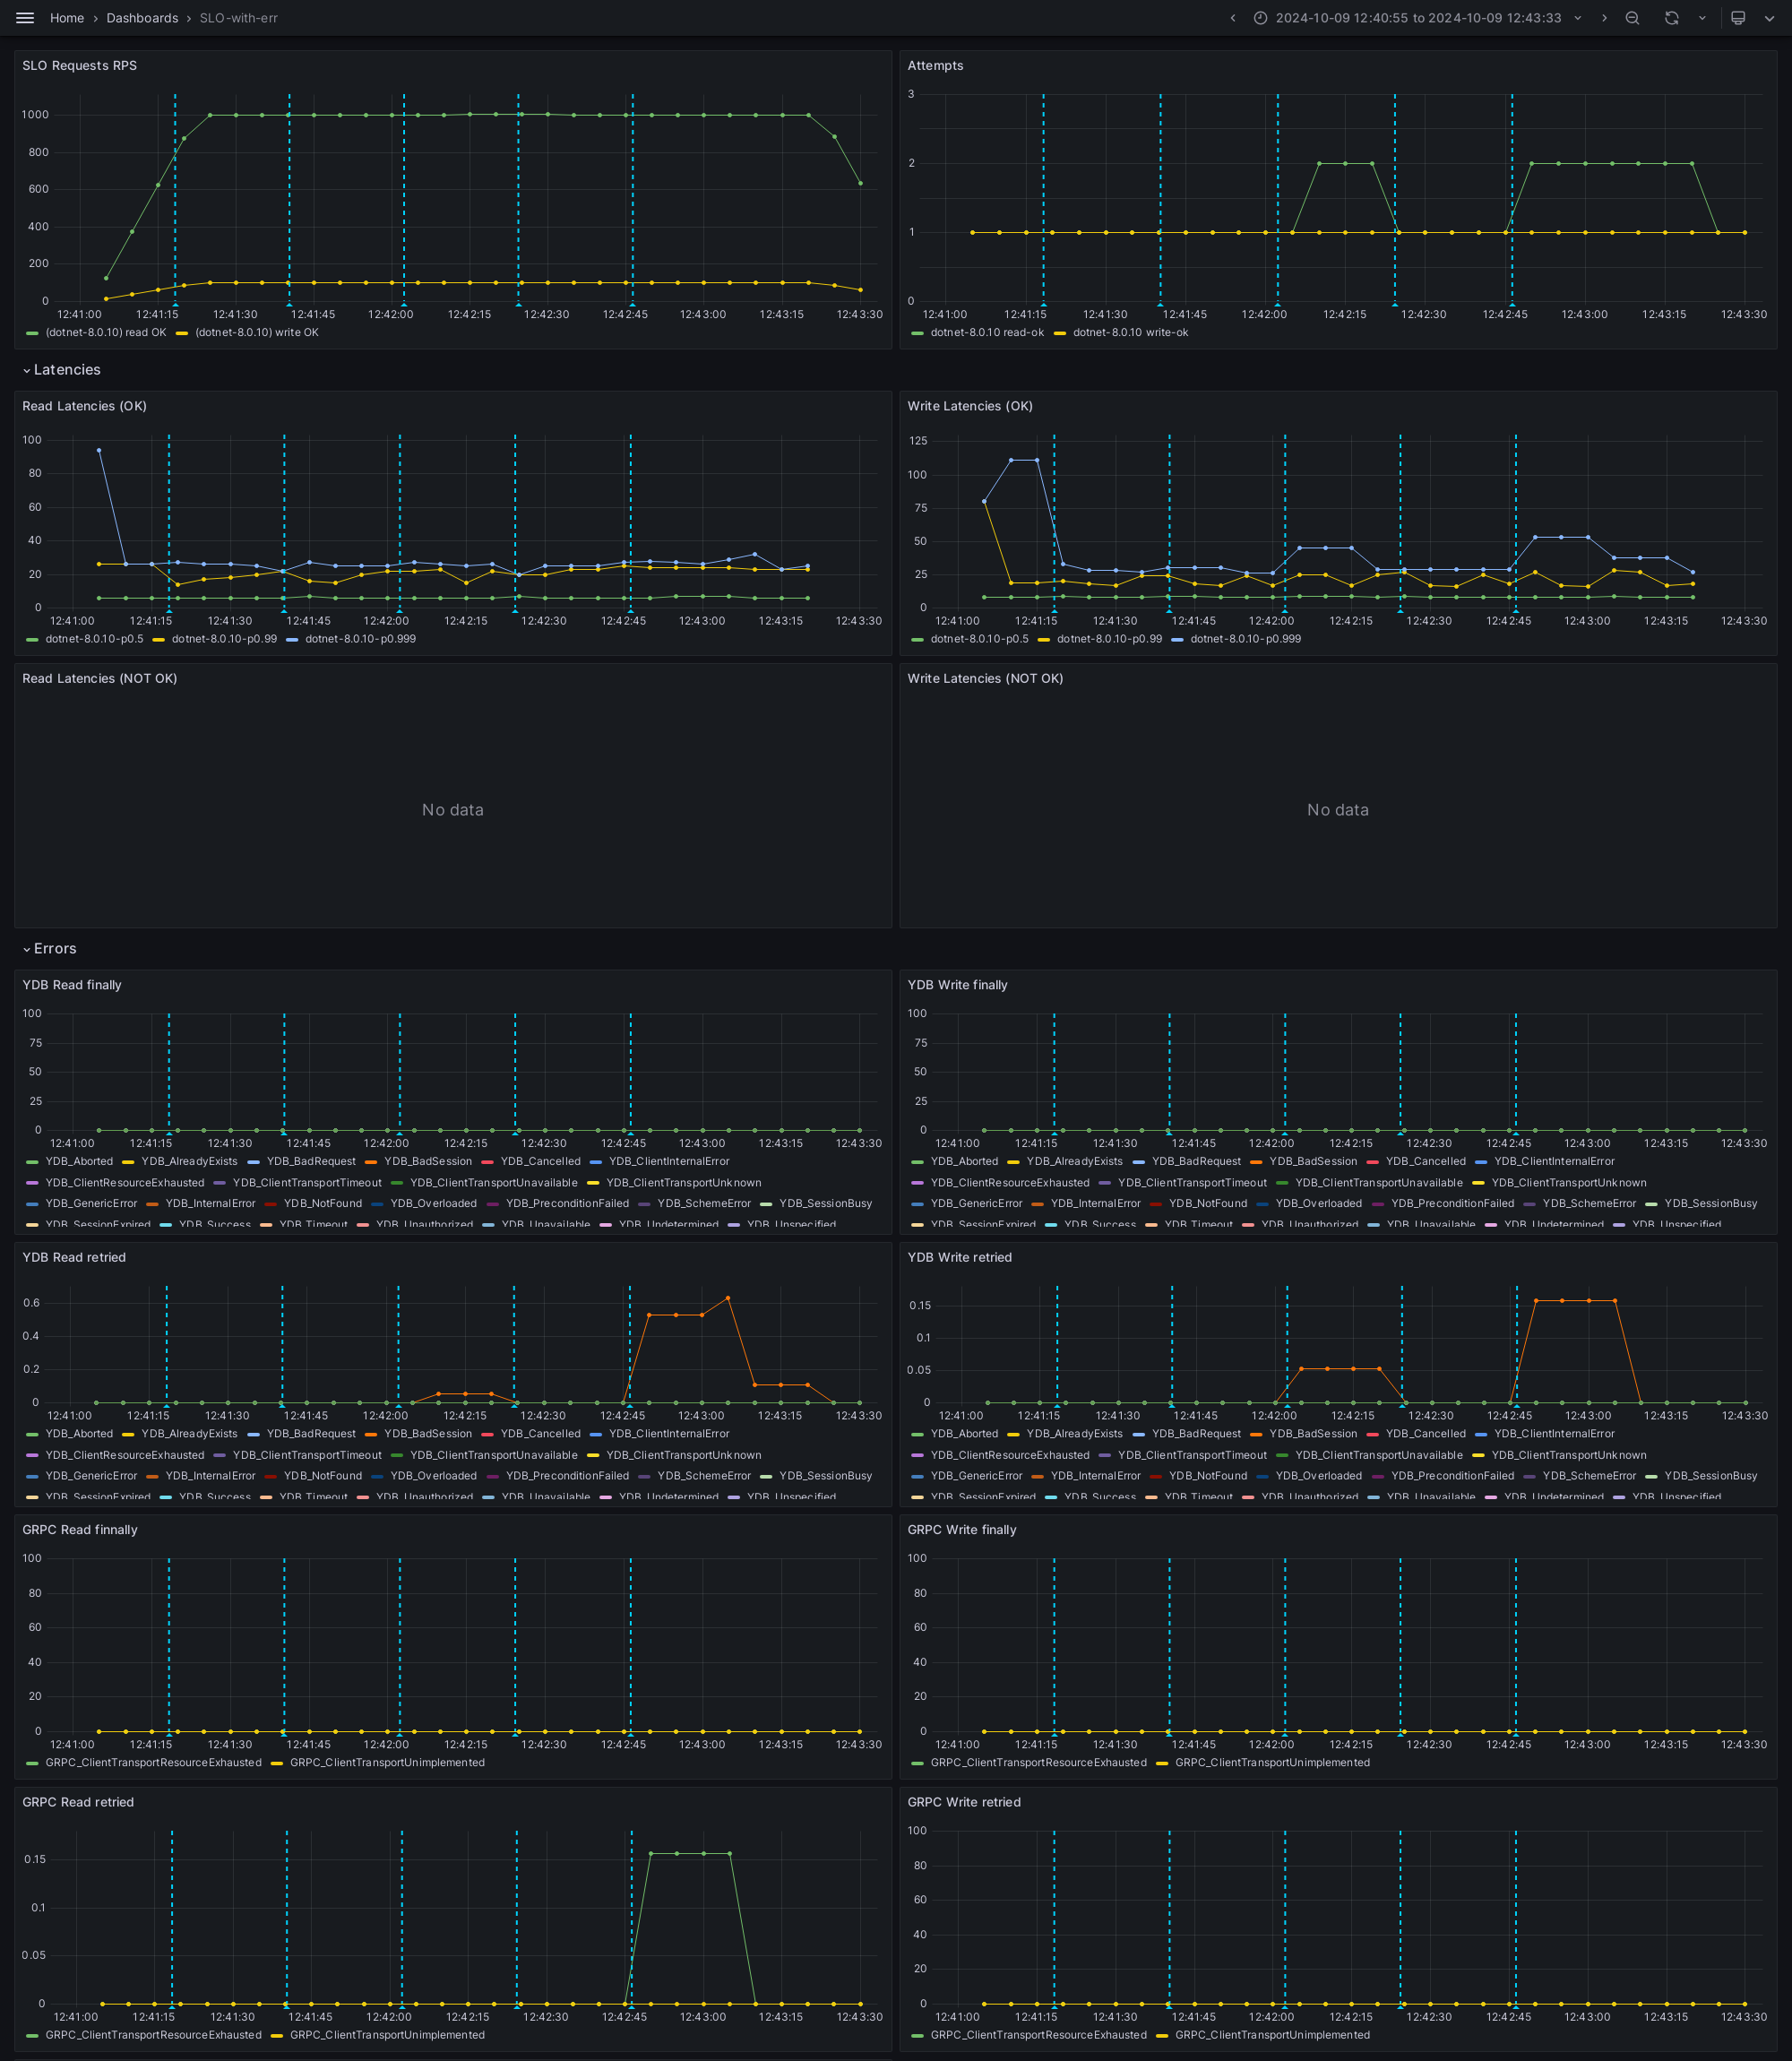The width and height of the screenshot is (1792, 2061).
Task: Click blue swatch of p0.999 in Write Latencies (OK)
Action: coord(1177,639)
